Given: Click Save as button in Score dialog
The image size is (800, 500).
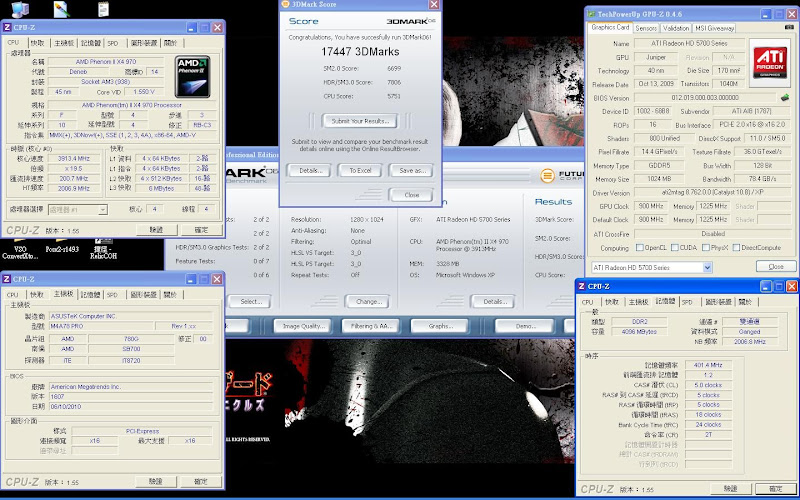Looking at the screenshot, I should click(412, 170).
